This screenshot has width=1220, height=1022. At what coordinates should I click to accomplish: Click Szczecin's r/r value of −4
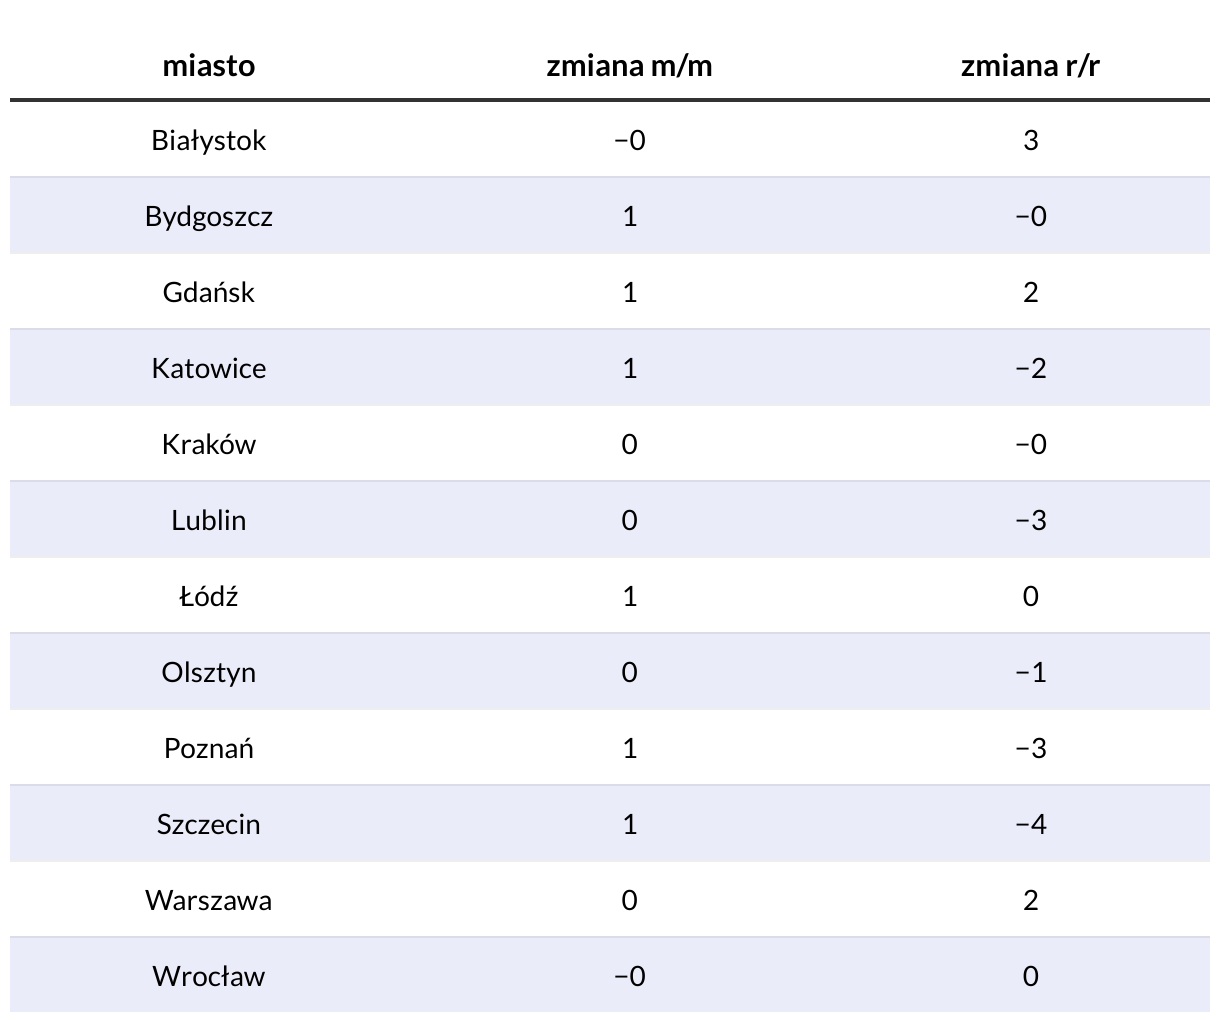tap(1030, 824)
